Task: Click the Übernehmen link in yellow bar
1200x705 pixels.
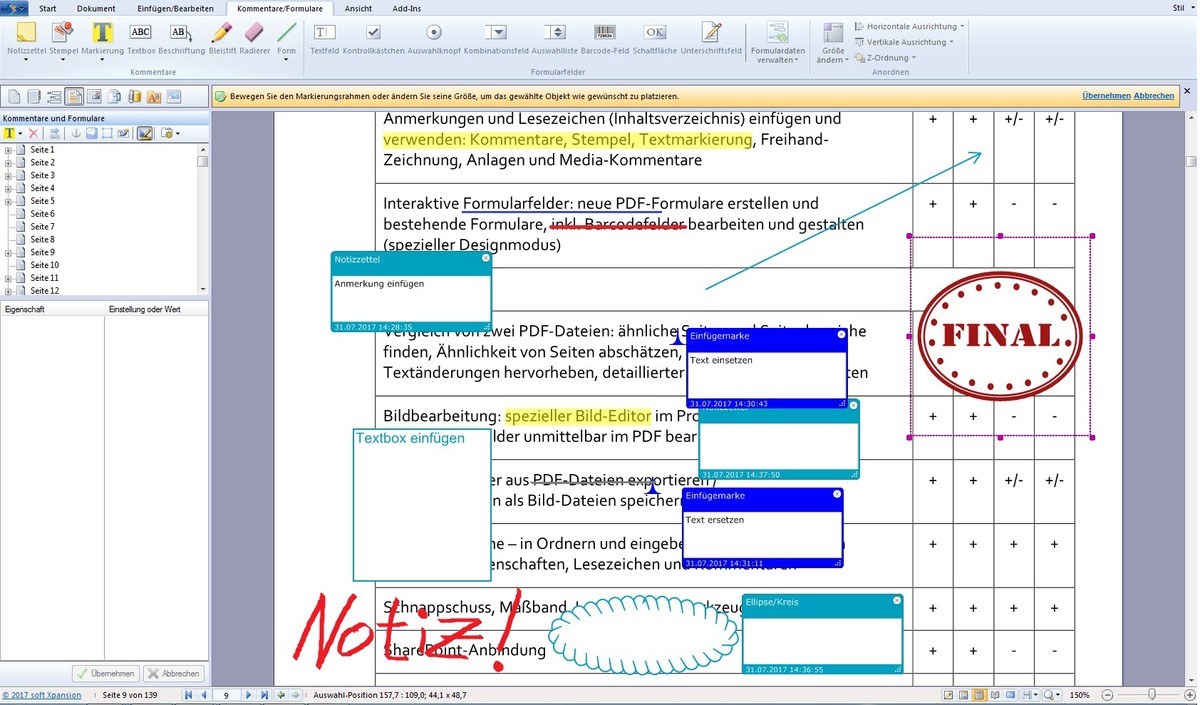Action: pos(1106,96)
